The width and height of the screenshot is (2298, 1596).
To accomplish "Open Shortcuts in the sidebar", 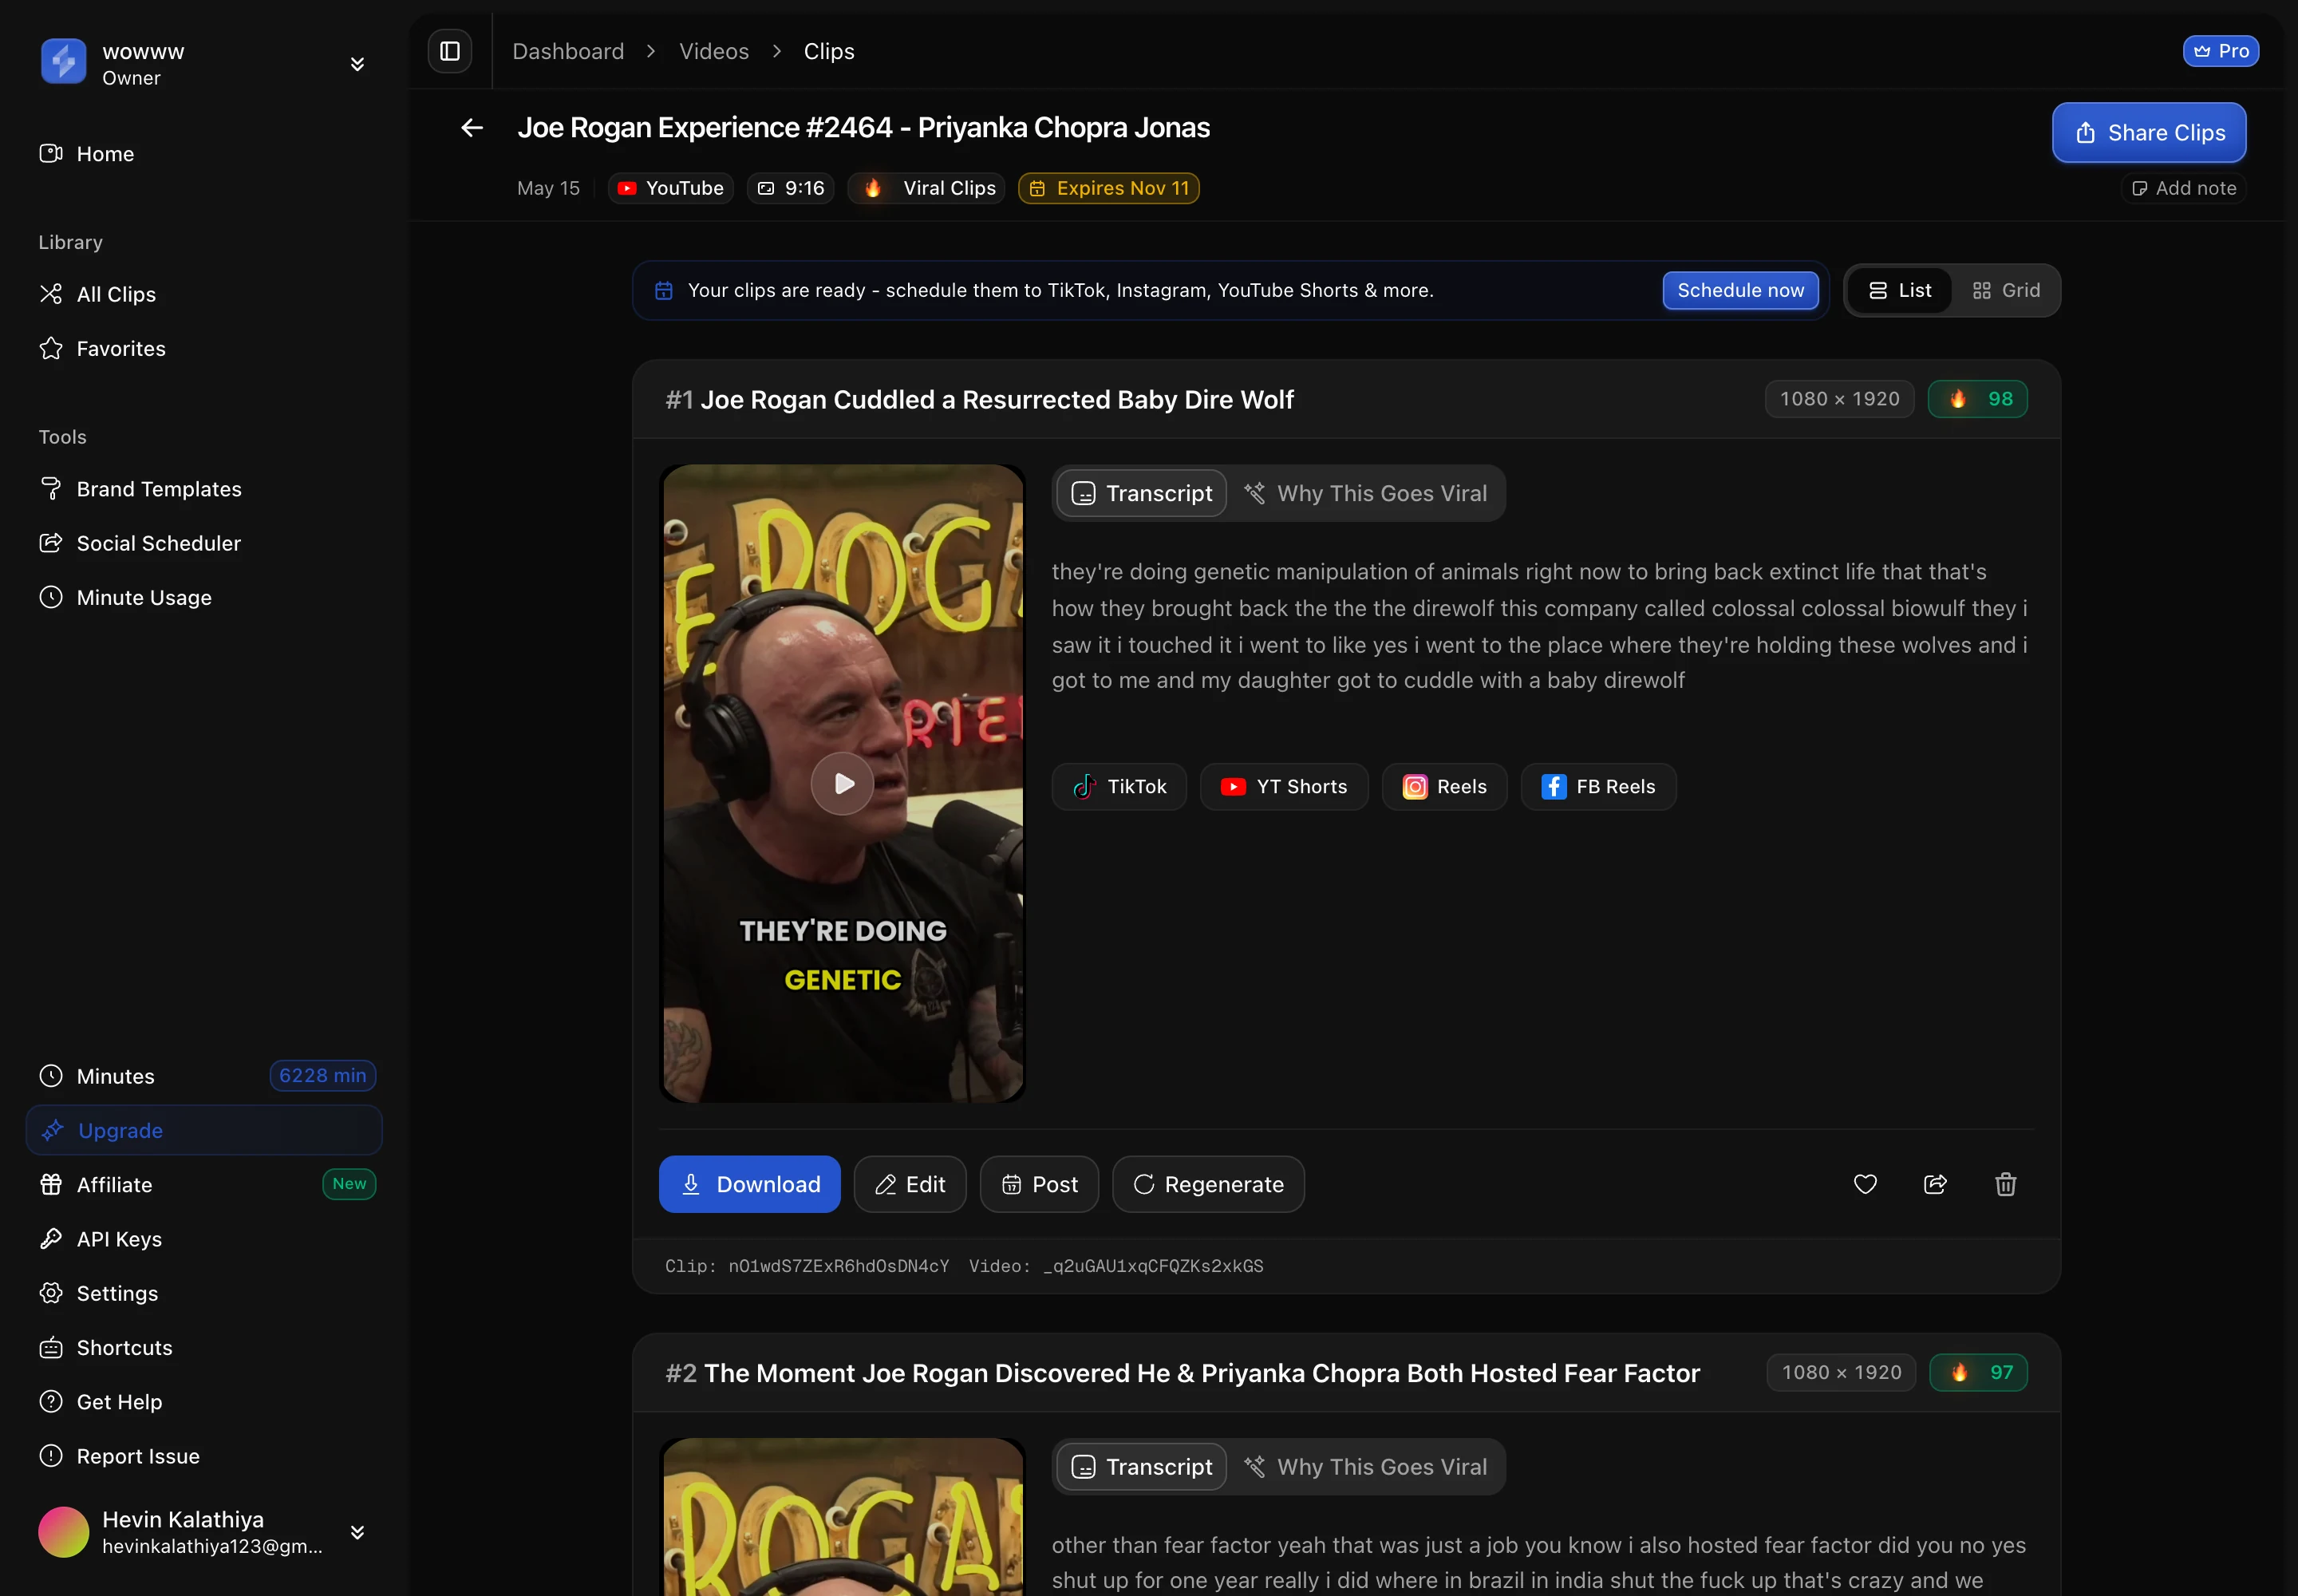I will coord(204,1347).
